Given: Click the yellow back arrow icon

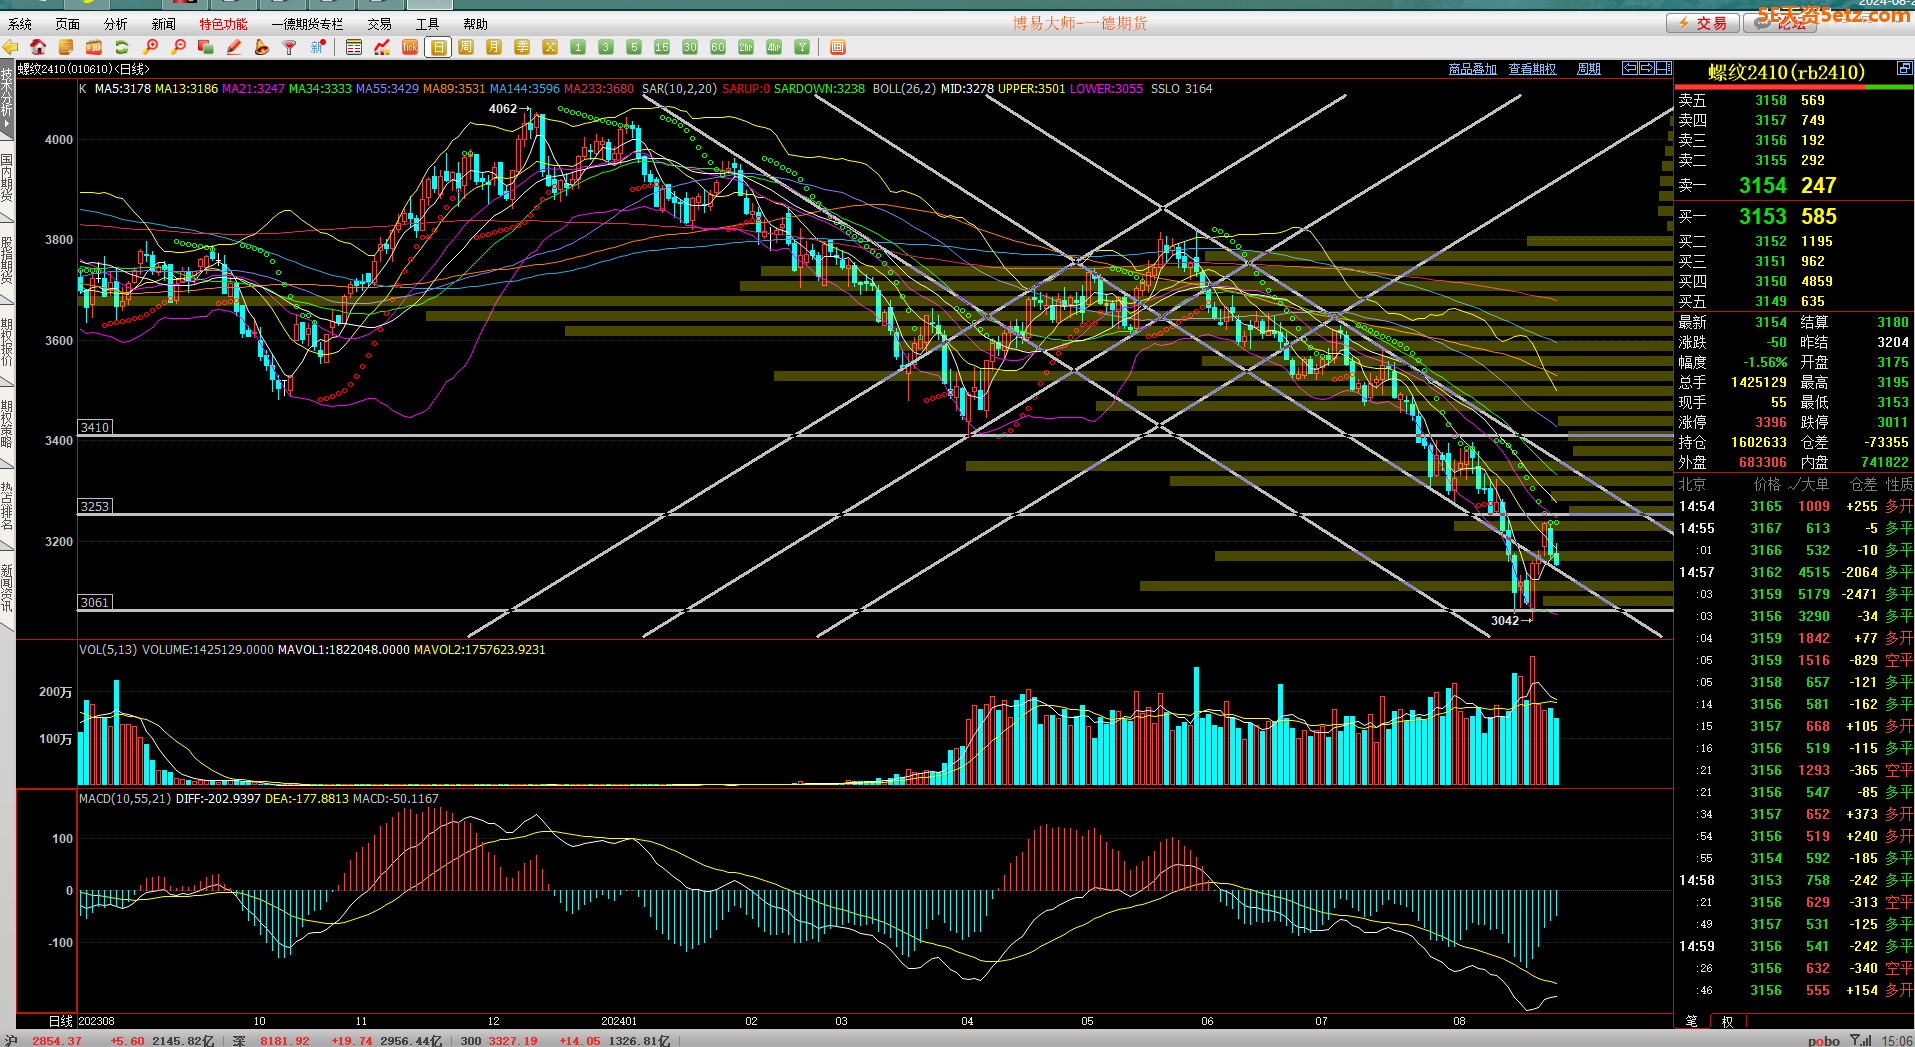Looking at the screenshot, I should coord(11,47).
